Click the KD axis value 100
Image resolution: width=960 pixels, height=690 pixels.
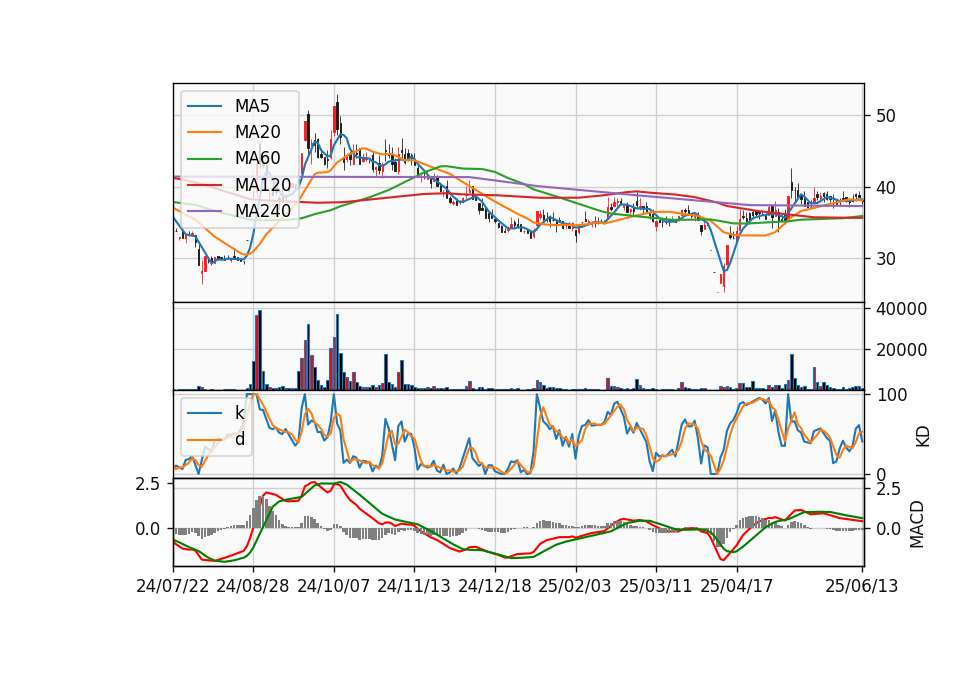coord(891,395)
